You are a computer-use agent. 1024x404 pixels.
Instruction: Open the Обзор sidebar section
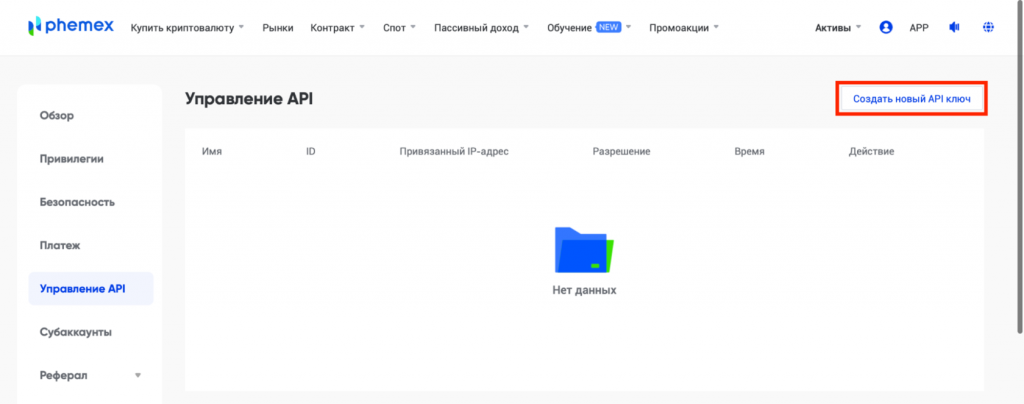pos(57,115)
